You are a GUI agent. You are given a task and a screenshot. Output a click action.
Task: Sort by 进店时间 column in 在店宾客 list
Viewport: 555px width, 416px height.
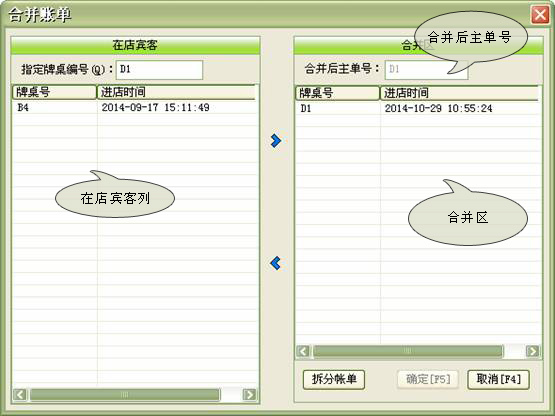[176, 92]
